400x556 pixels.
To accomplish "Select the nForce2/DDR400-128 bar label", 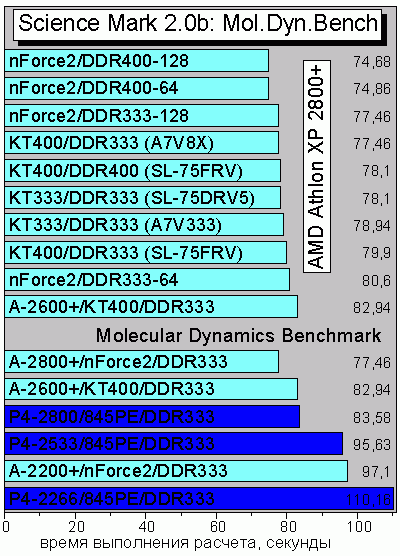I will pyautogui.click(x=99, y=61).
